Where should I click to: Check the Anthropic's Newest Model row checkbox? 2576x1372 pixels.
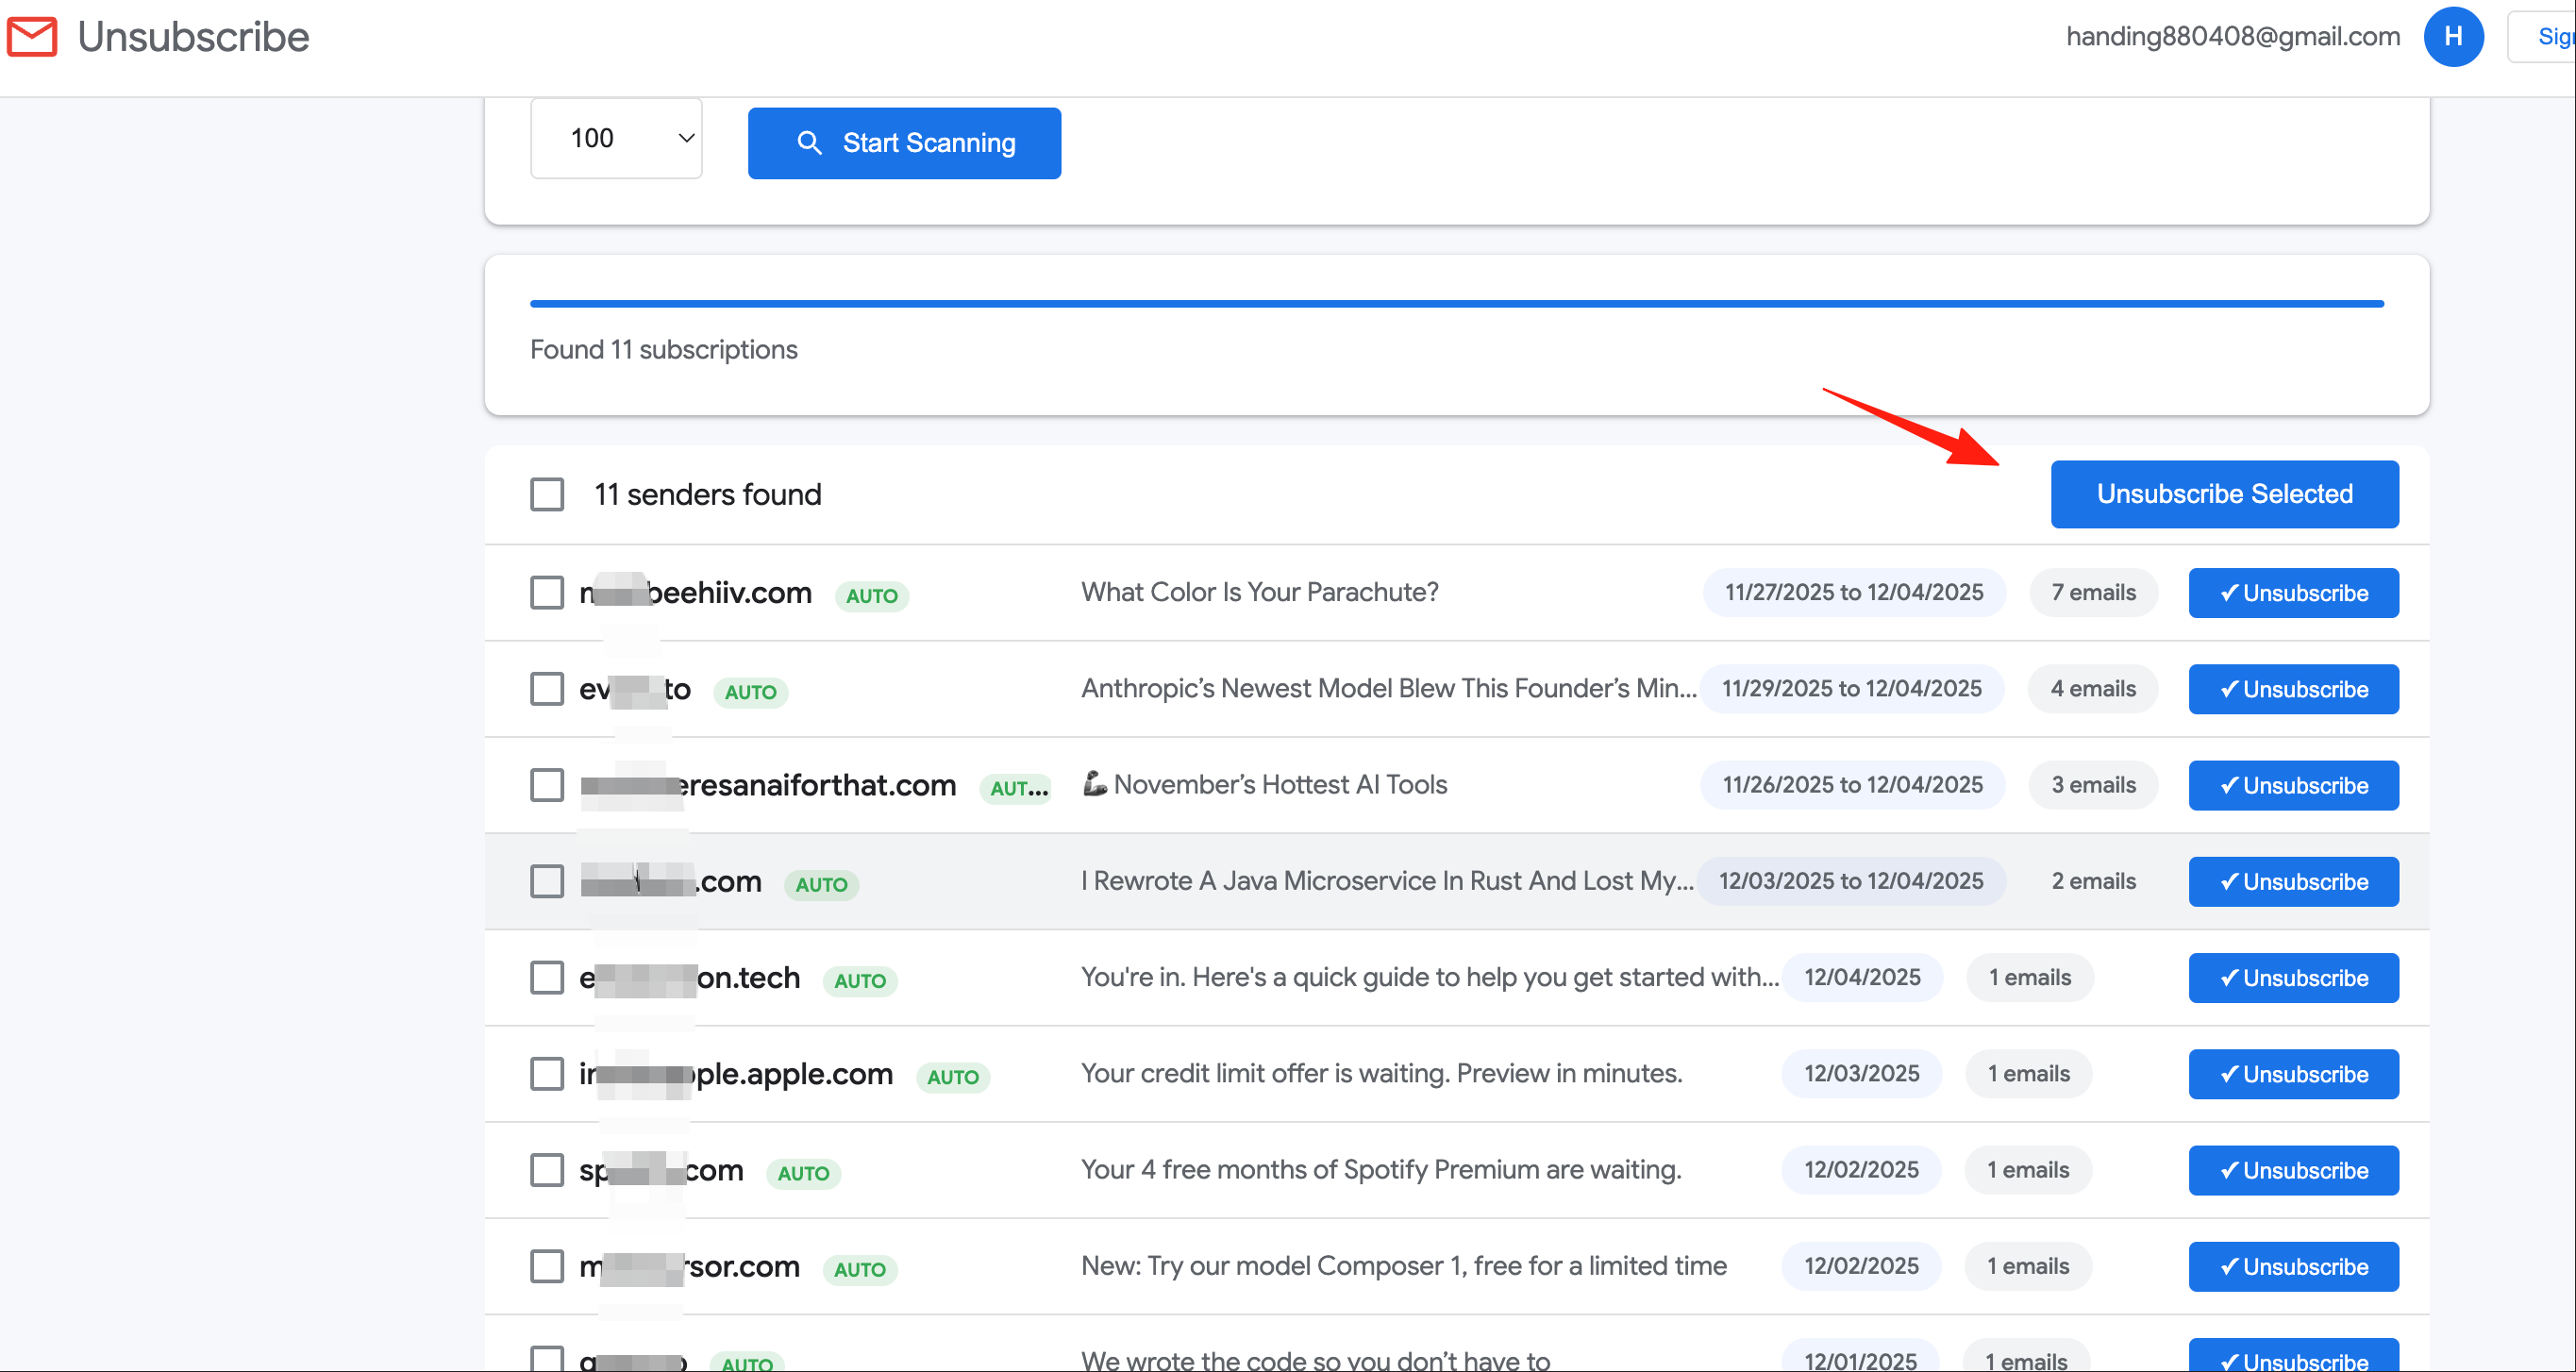pos(547,689)
